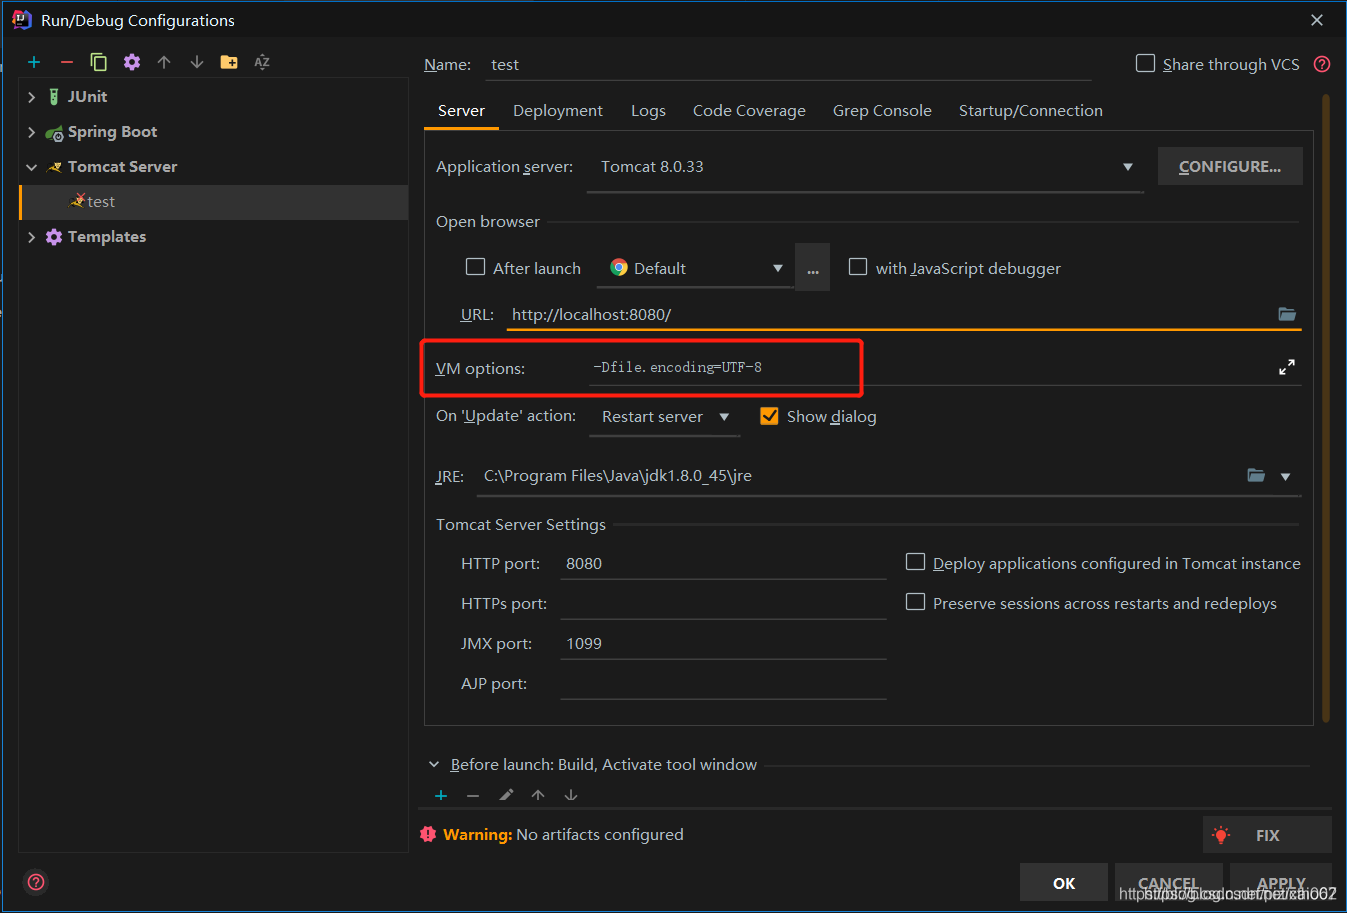Image resolution: width=1347 pixels, height=913 pixels.
Task: Move configuration up in list
Action: click(x=164, y=62)
